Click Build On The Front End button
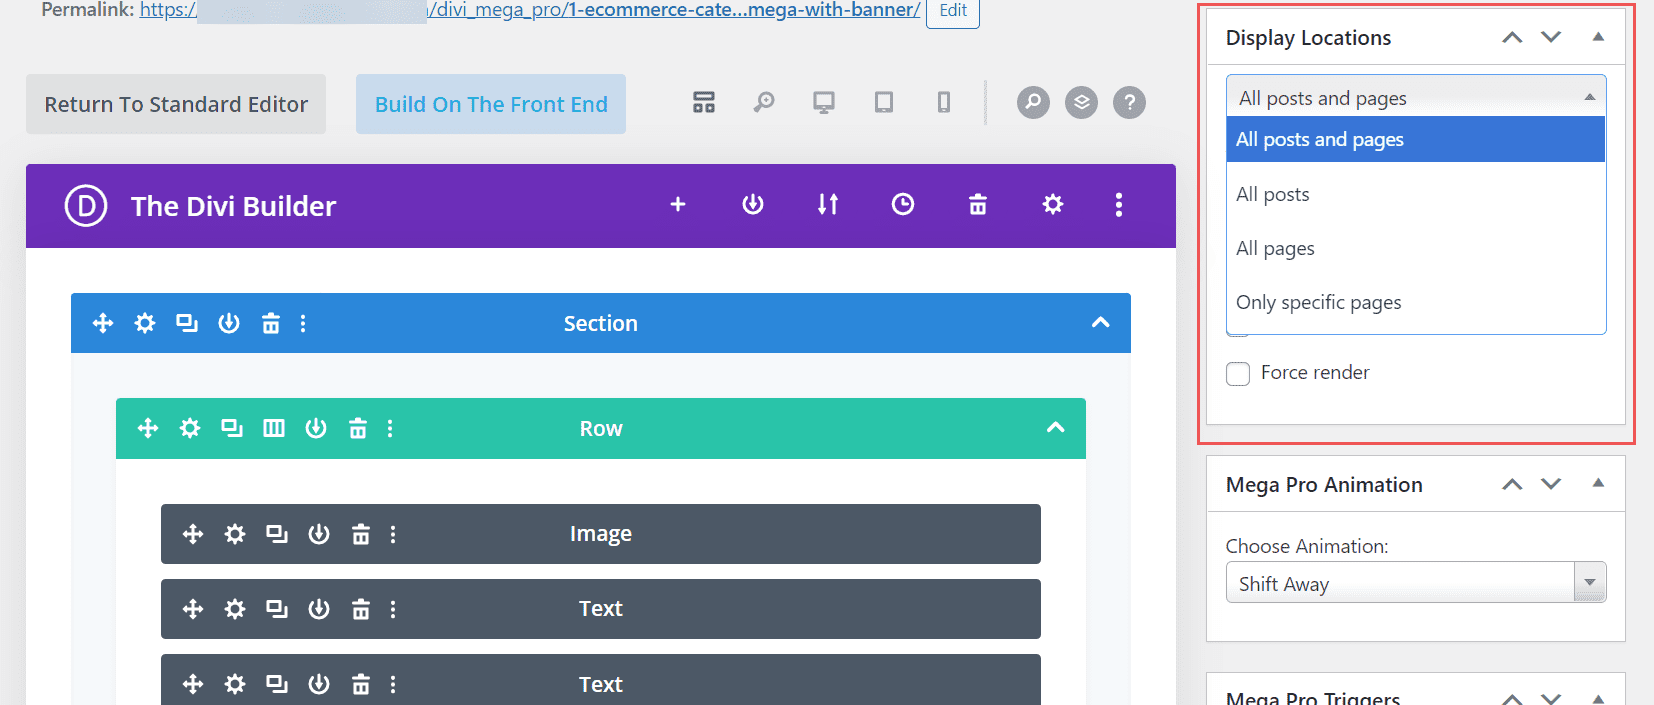This screenshot has height=705, width=1654. click(491, 104)
